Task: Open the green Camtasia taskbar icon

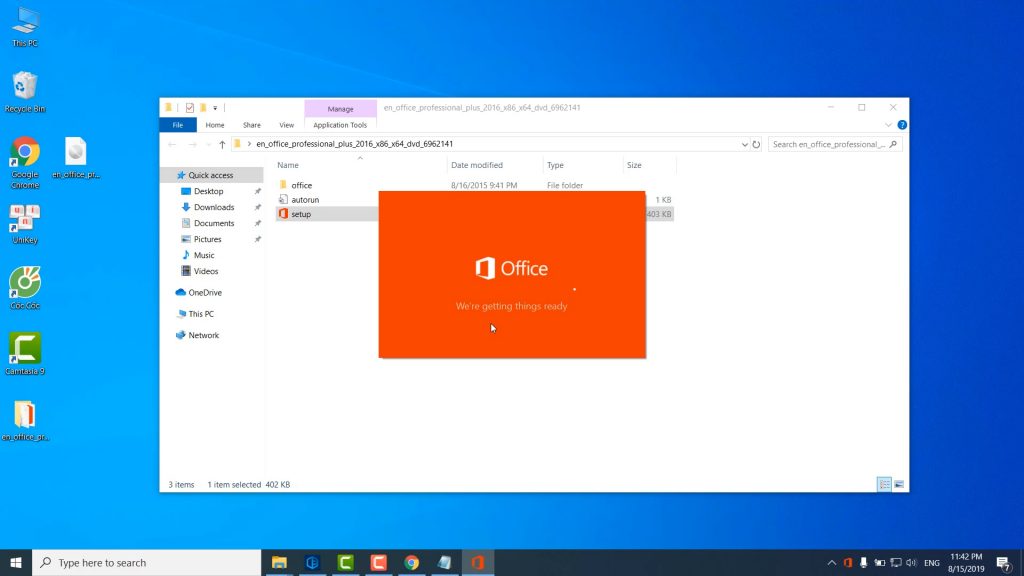Action: (345, 562)
